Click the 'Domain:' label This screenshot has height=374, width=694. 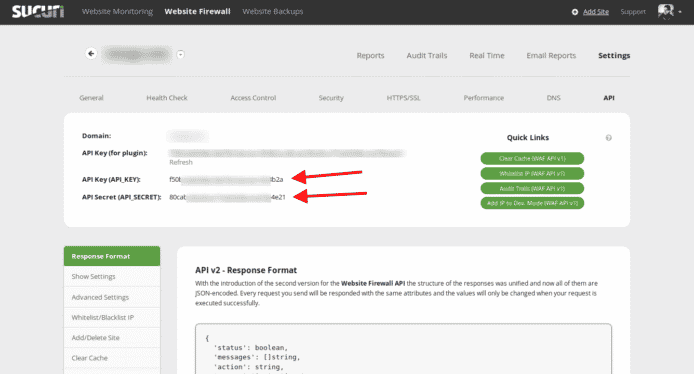[96, 136]
